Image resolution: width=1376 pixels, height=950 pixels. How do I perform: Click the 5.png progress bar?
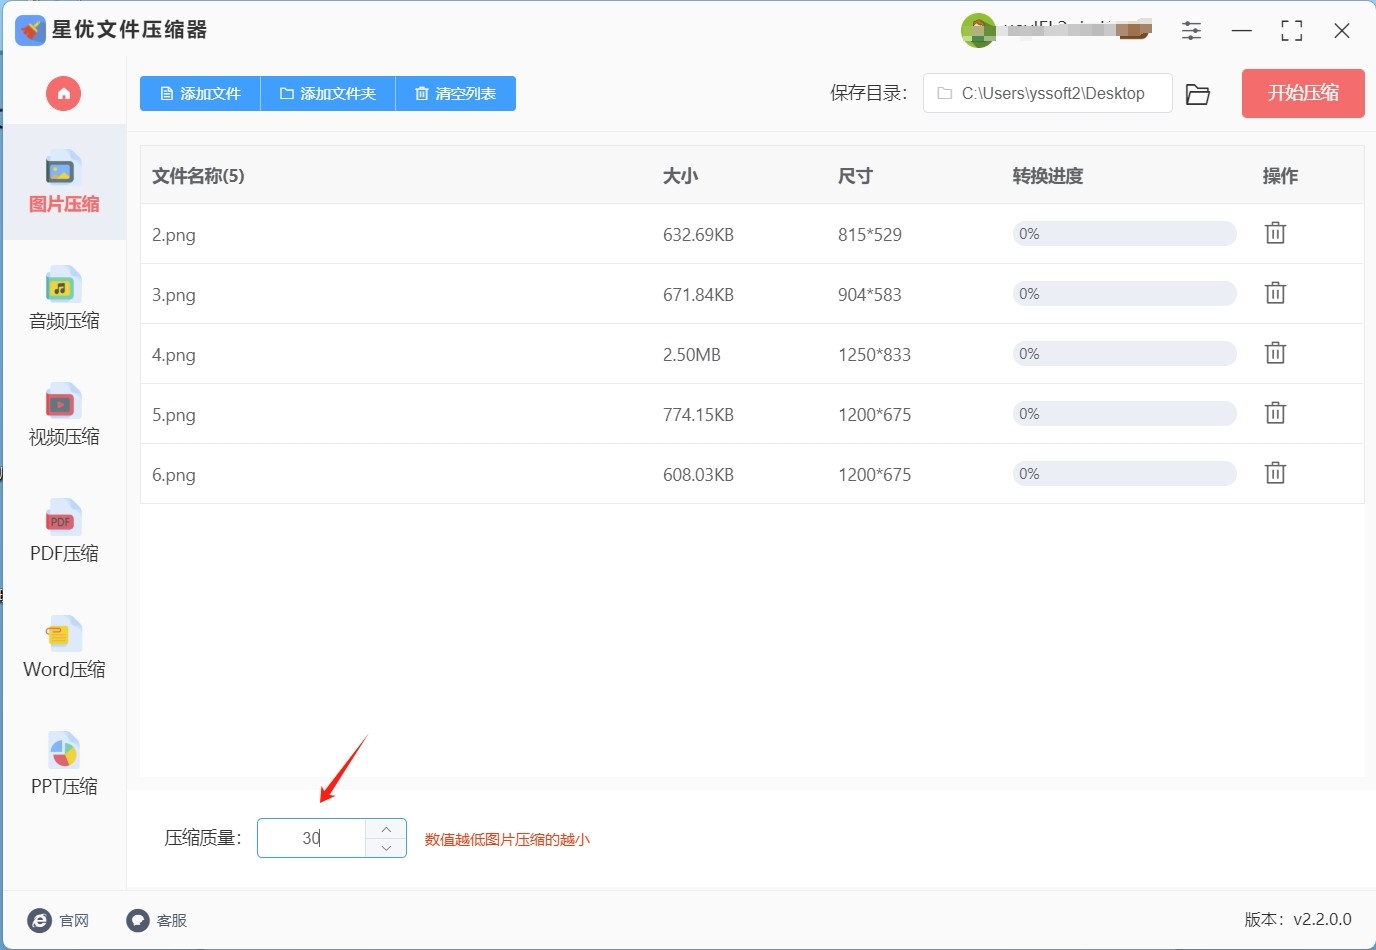tap(1124, 414)
